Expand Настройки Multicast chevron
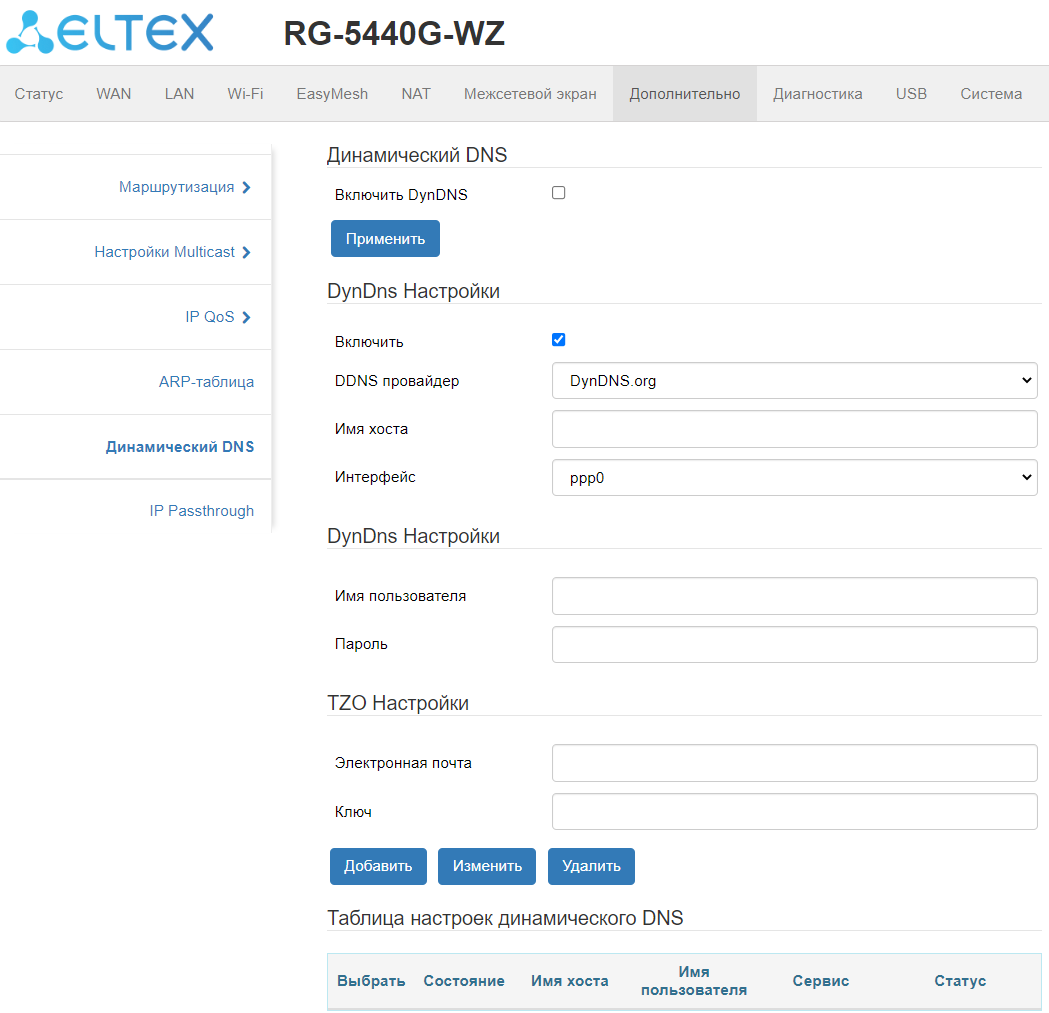 246,252
